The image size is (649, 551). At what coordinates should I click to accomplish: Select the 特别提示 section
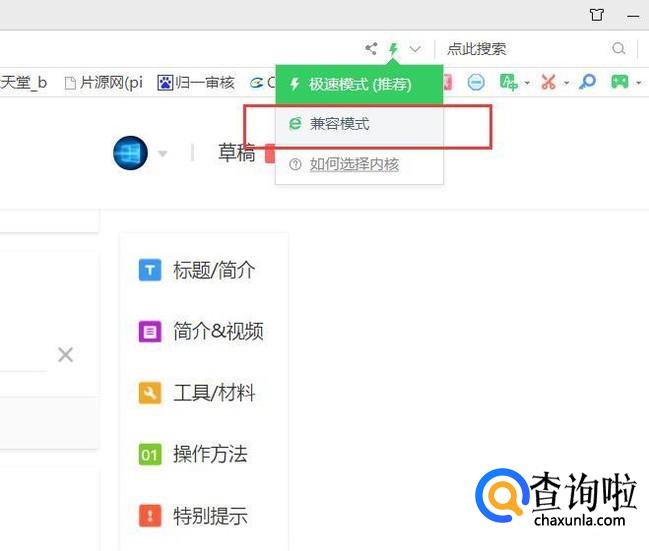pyautogui.click(x=193, y=516)
